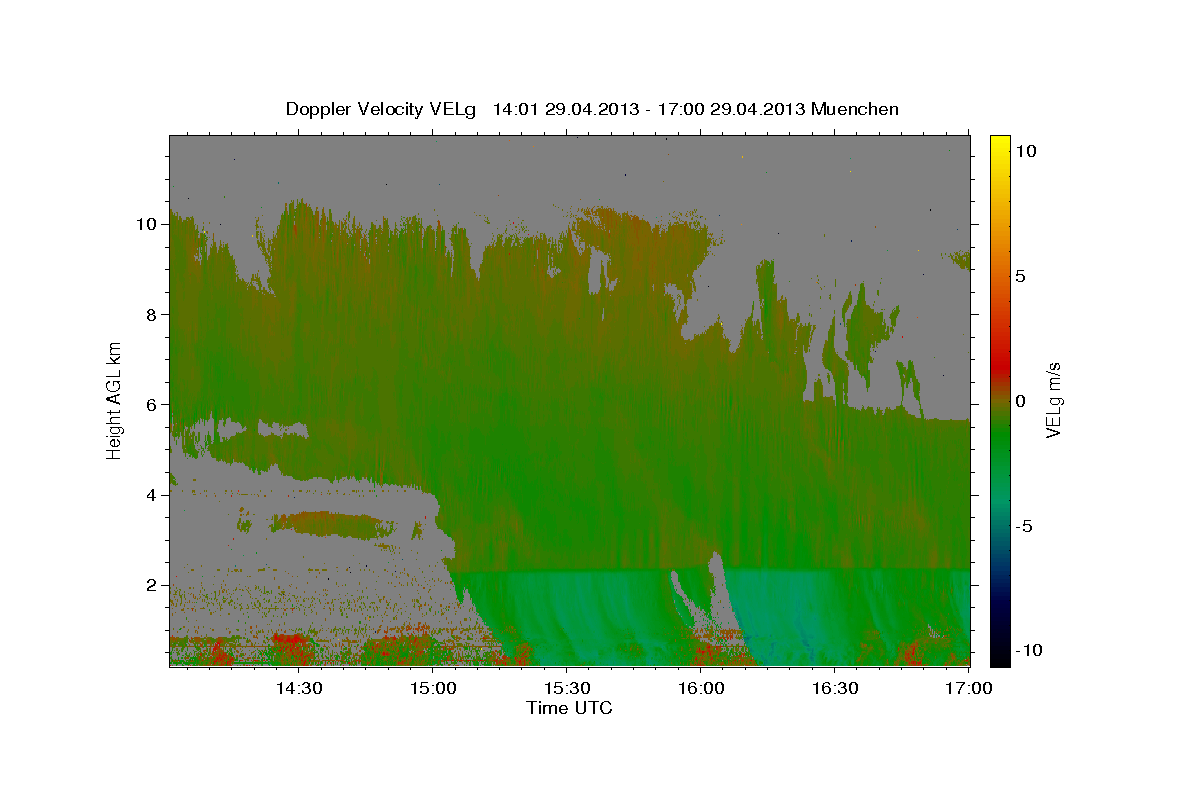Click the 'Height AGL km' axis label

click(x=115, y=399)
